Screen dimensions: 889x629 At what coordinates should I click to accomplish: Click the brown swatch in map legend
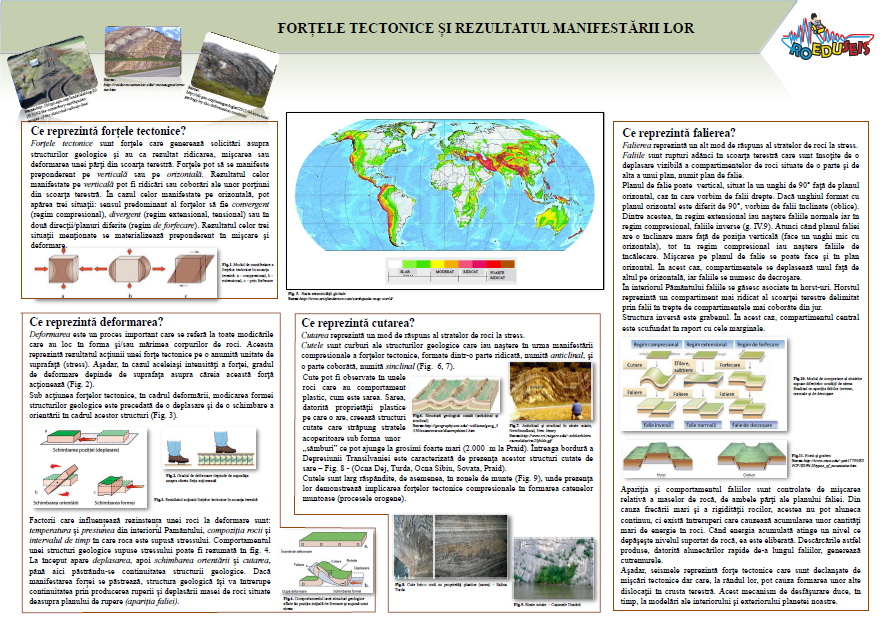coord(507,264)
